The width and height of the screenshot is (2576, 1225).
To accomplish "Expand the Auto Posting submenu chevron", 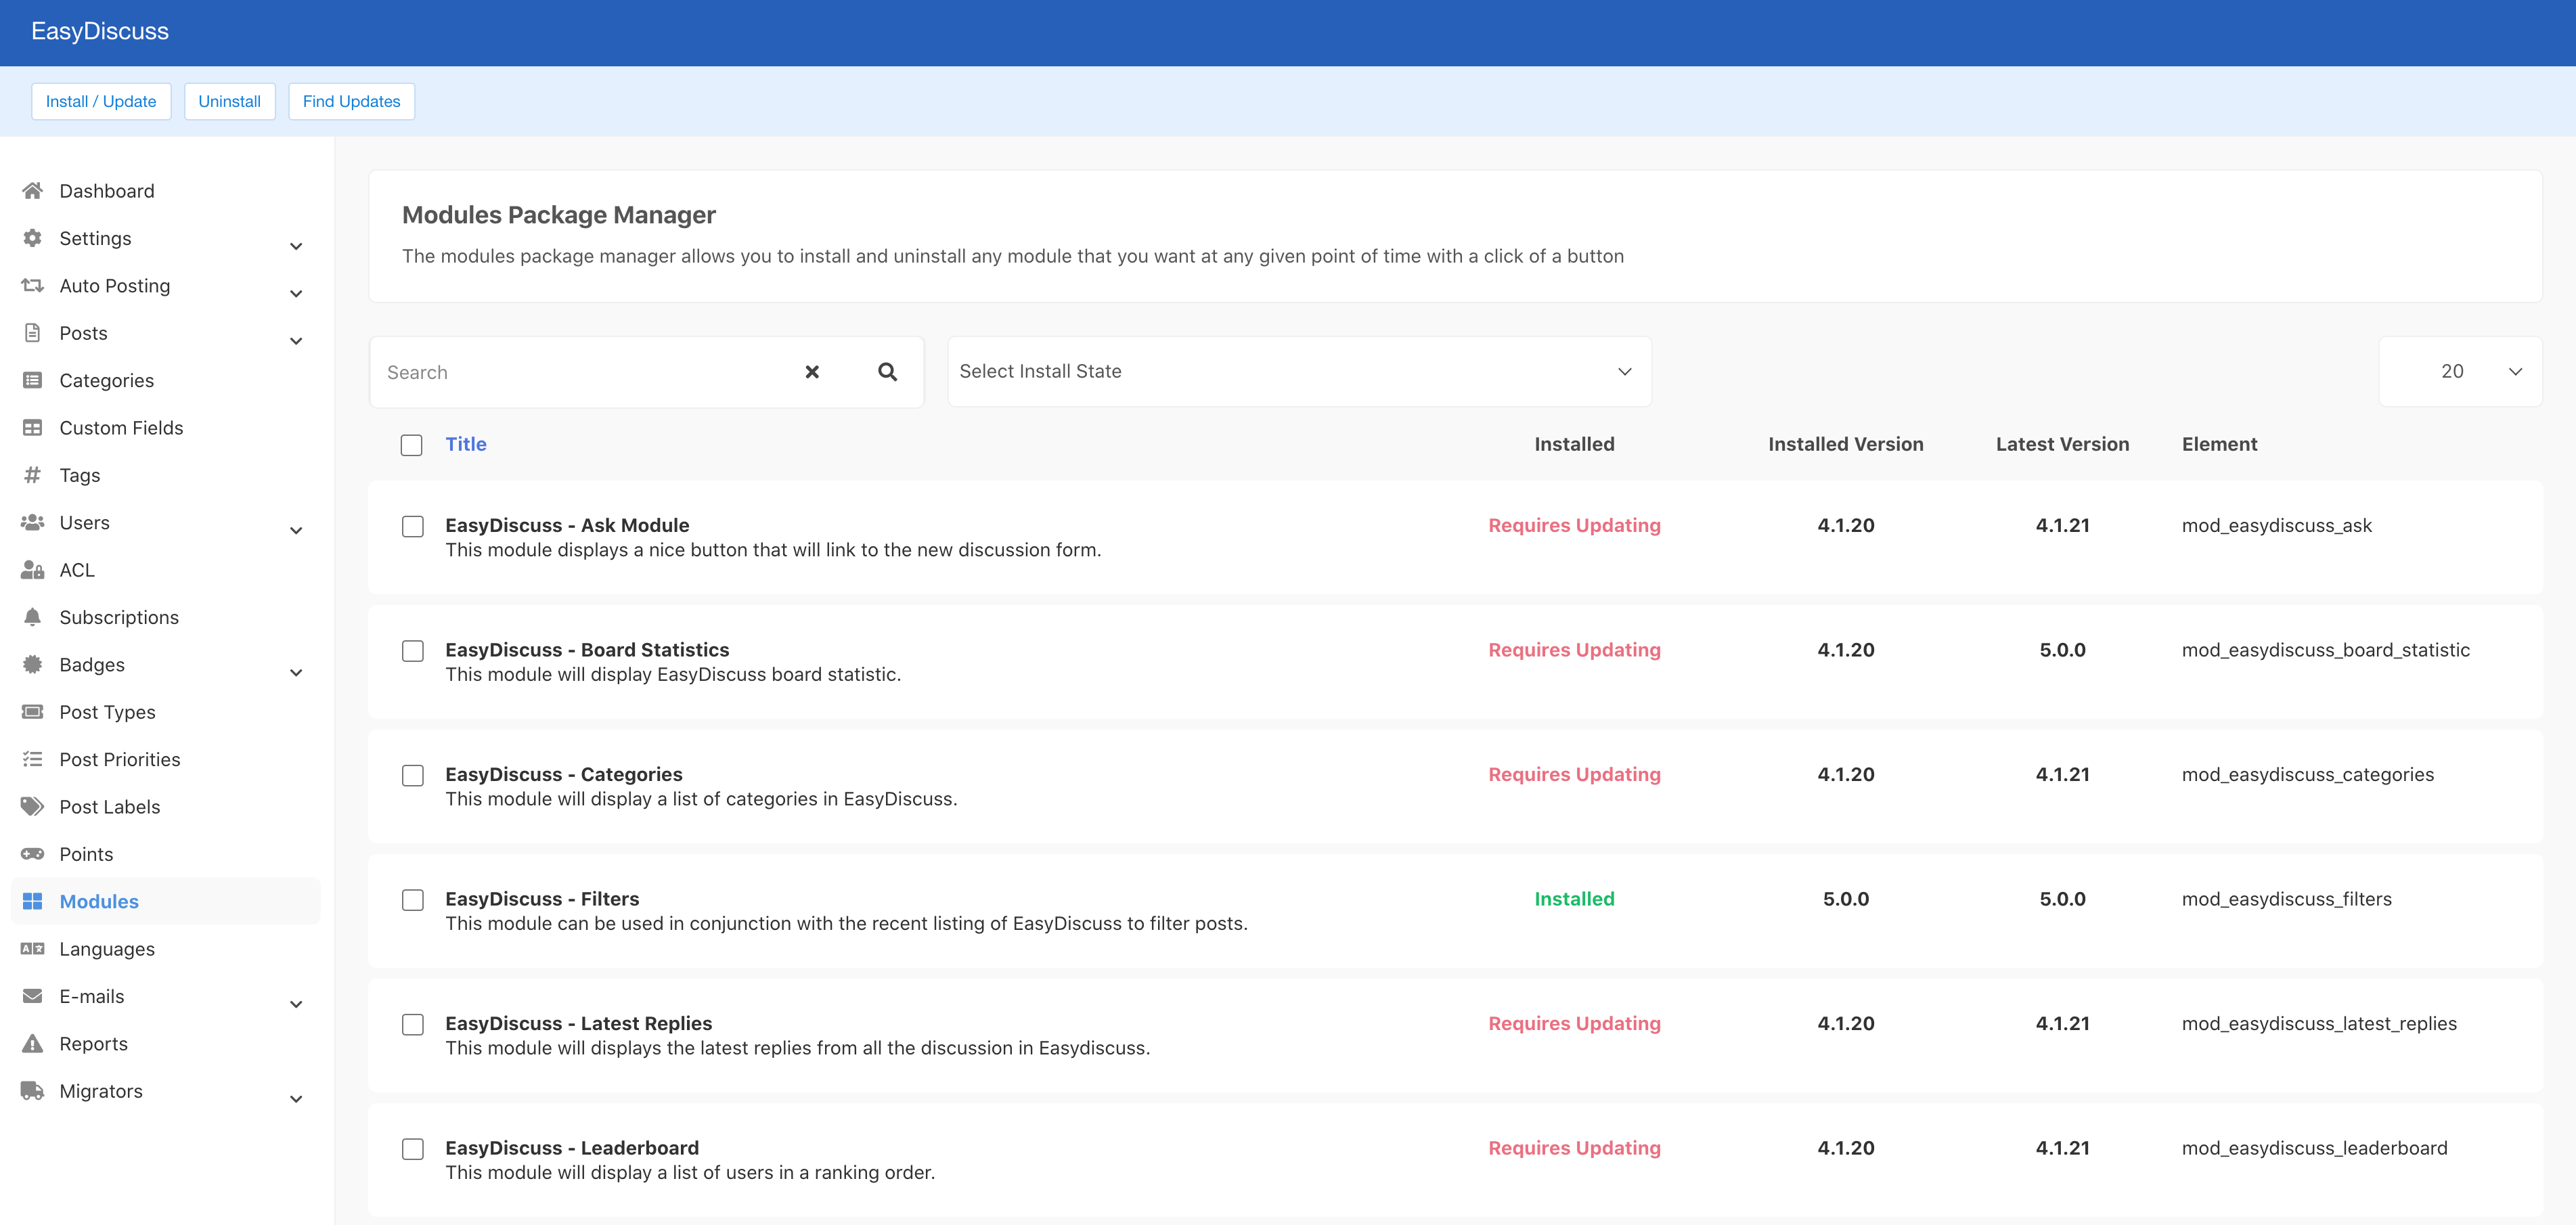I will pos(296,293).
